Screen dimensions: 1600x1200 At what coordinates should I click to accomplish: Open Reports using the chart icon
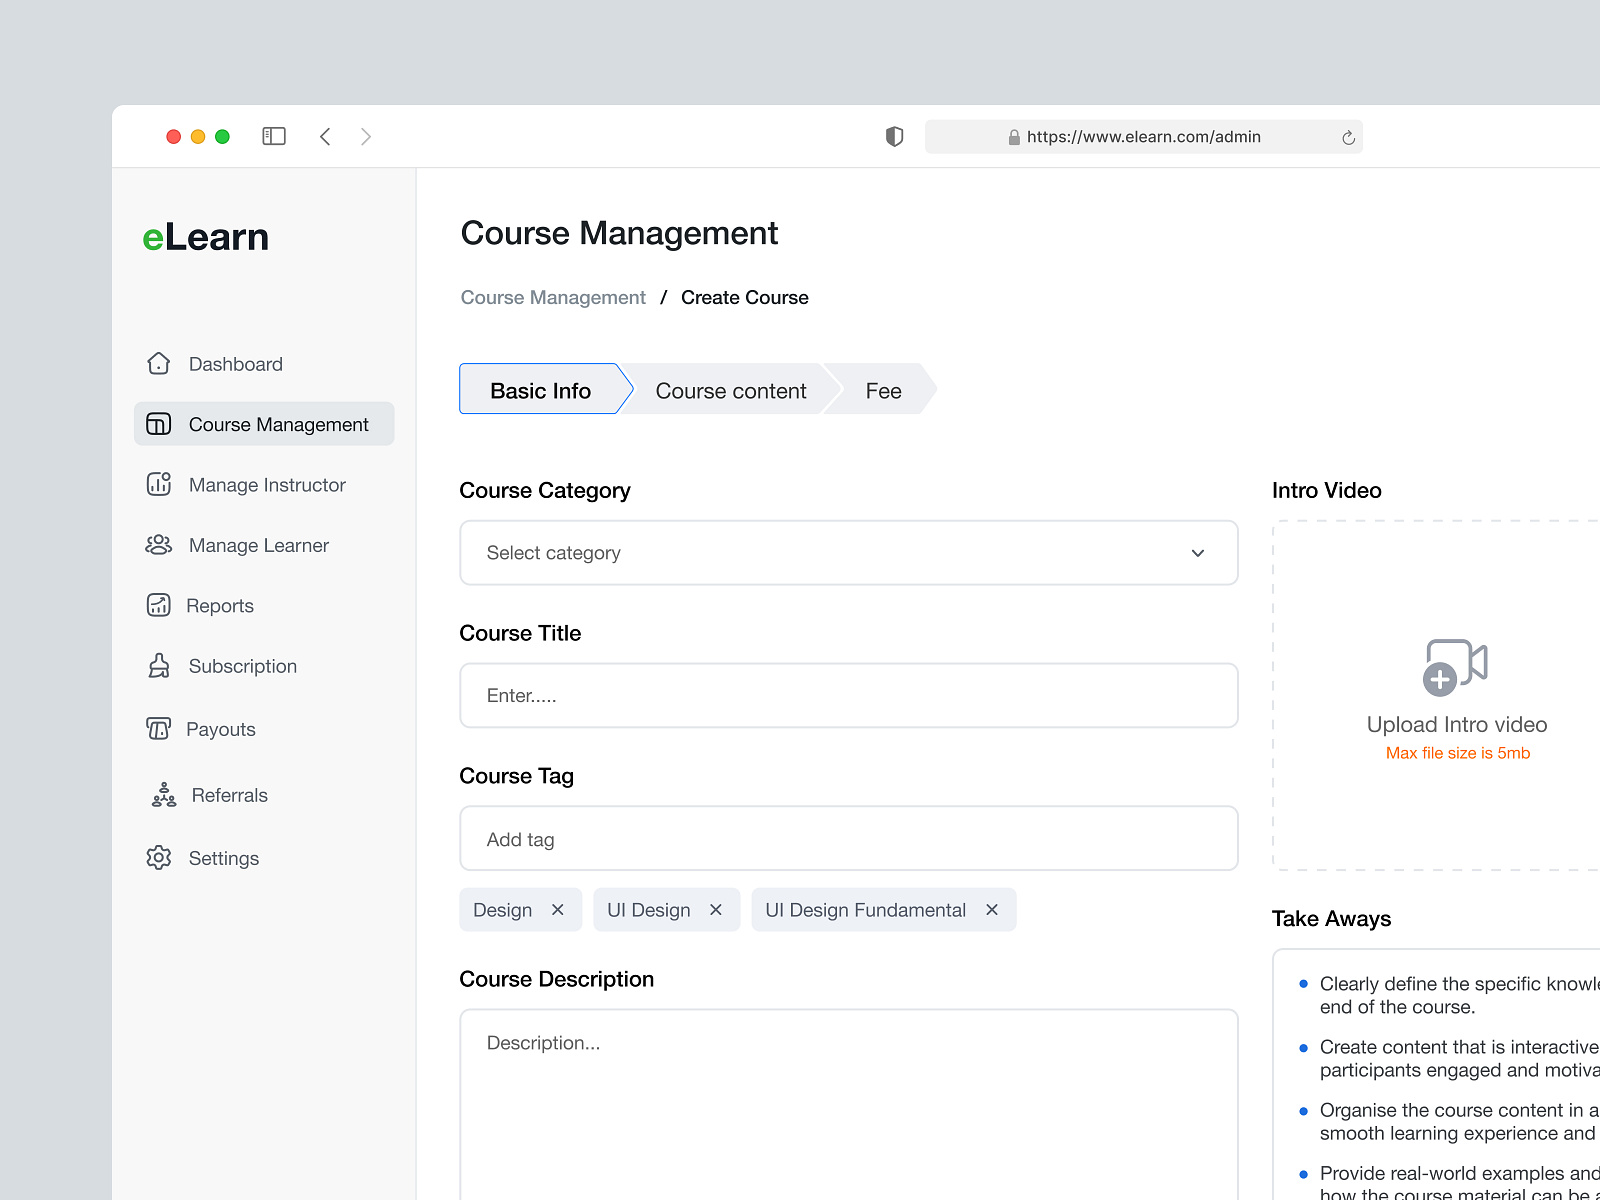(159, 605)
